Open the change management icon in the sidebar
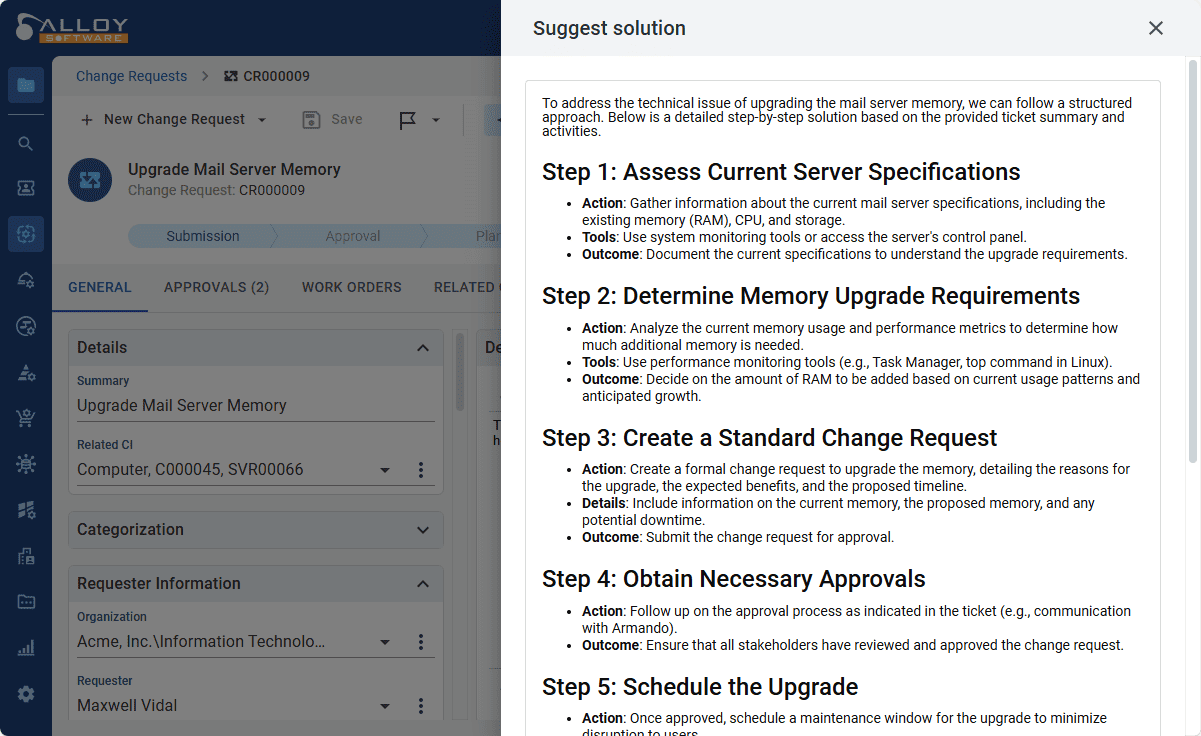Screen dimensions: 1201x736 26,234
